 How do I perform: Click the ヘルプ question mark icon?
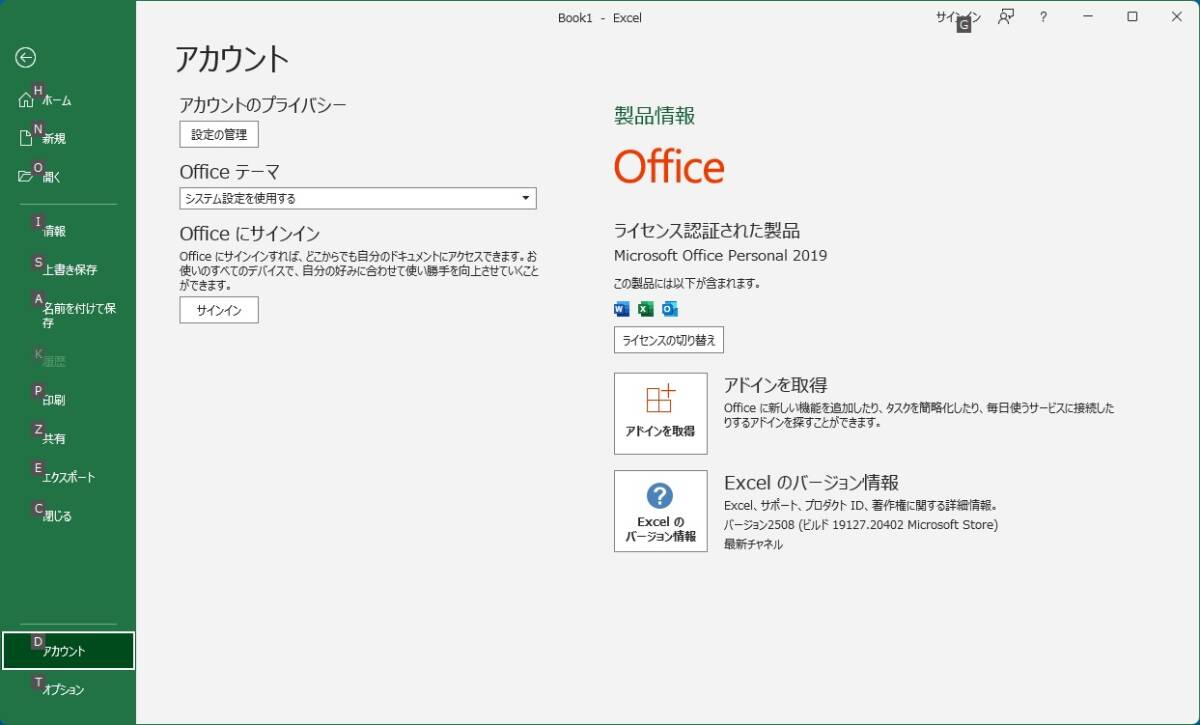pos(1043,17)
